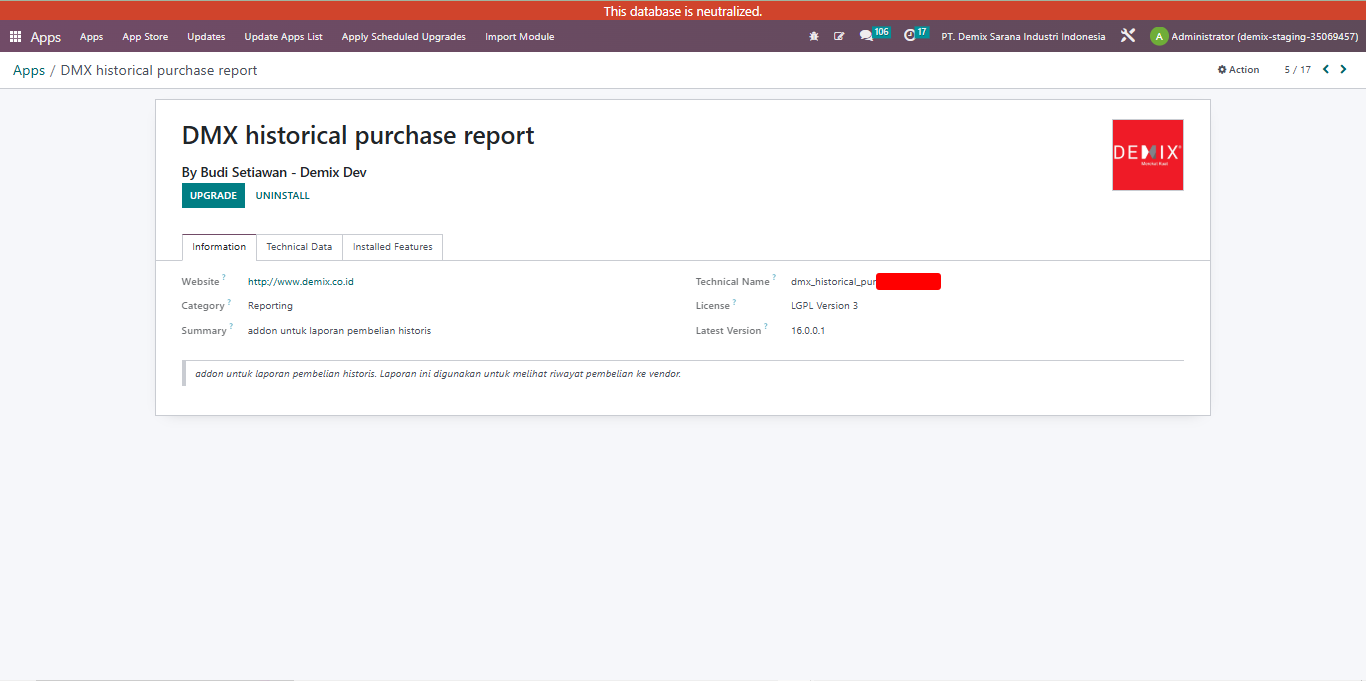Select Import Module menu
This screenshot has width=1366, height=681.
[519, 37]
